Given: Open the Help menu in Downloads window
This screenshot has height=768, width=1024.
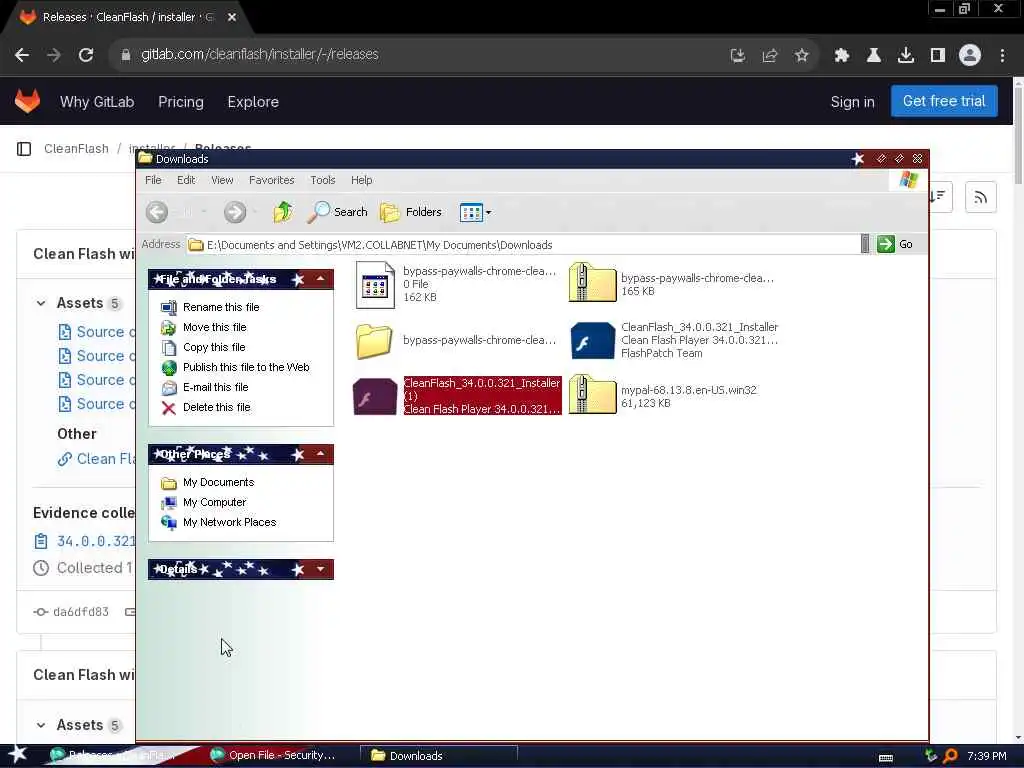Looking at the screenshot, I should pos(361,180).
